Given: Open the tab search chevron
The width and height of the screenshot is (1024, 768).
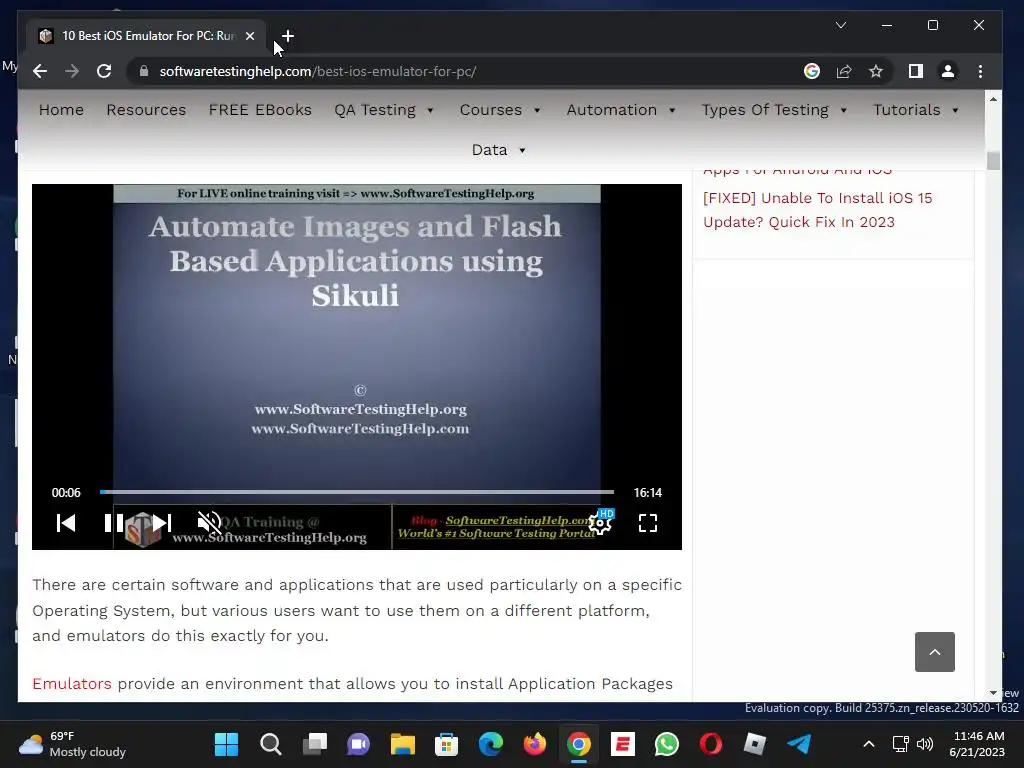Looking at the screenshot, I should coord(841,25).
